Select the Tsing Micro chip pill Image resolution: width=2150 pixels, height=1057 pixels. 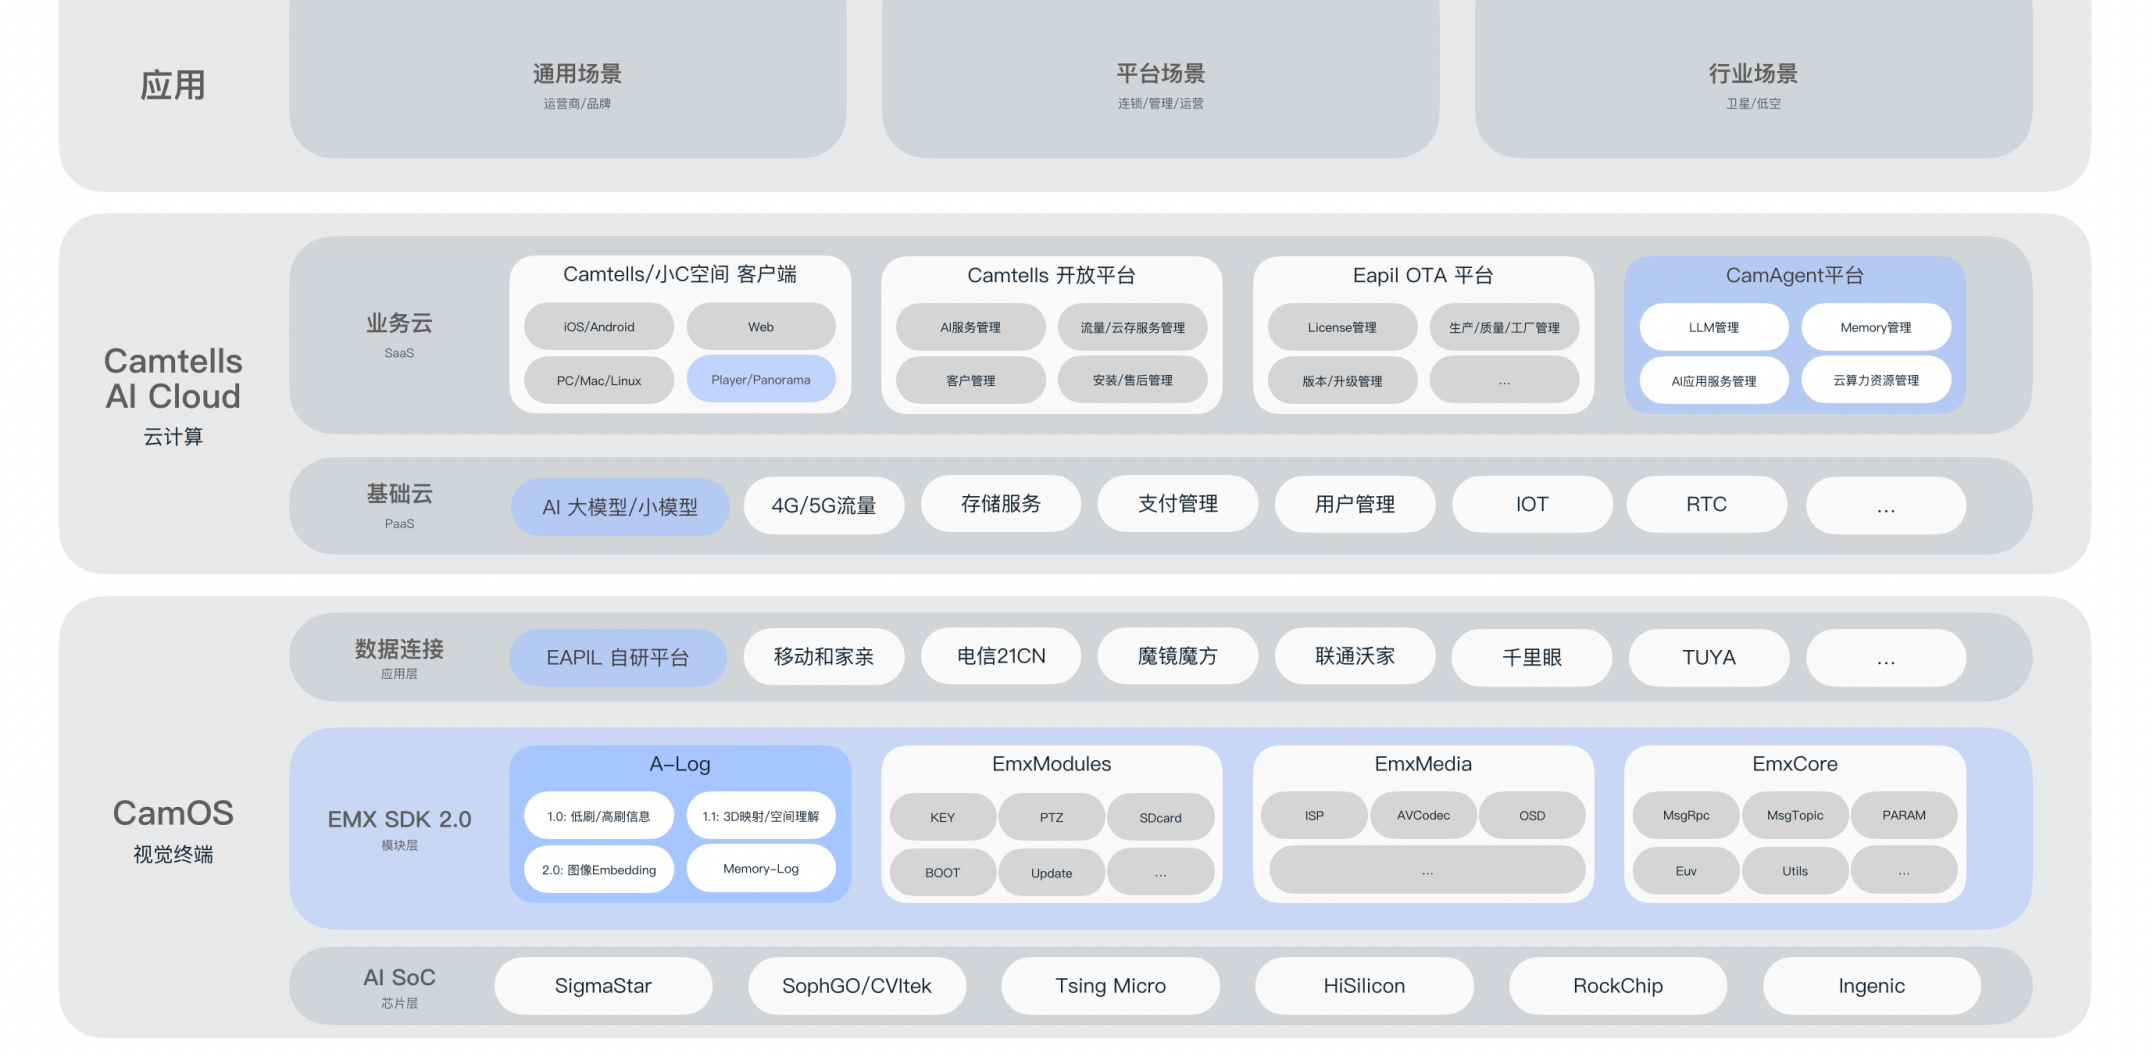[1110, 985]
